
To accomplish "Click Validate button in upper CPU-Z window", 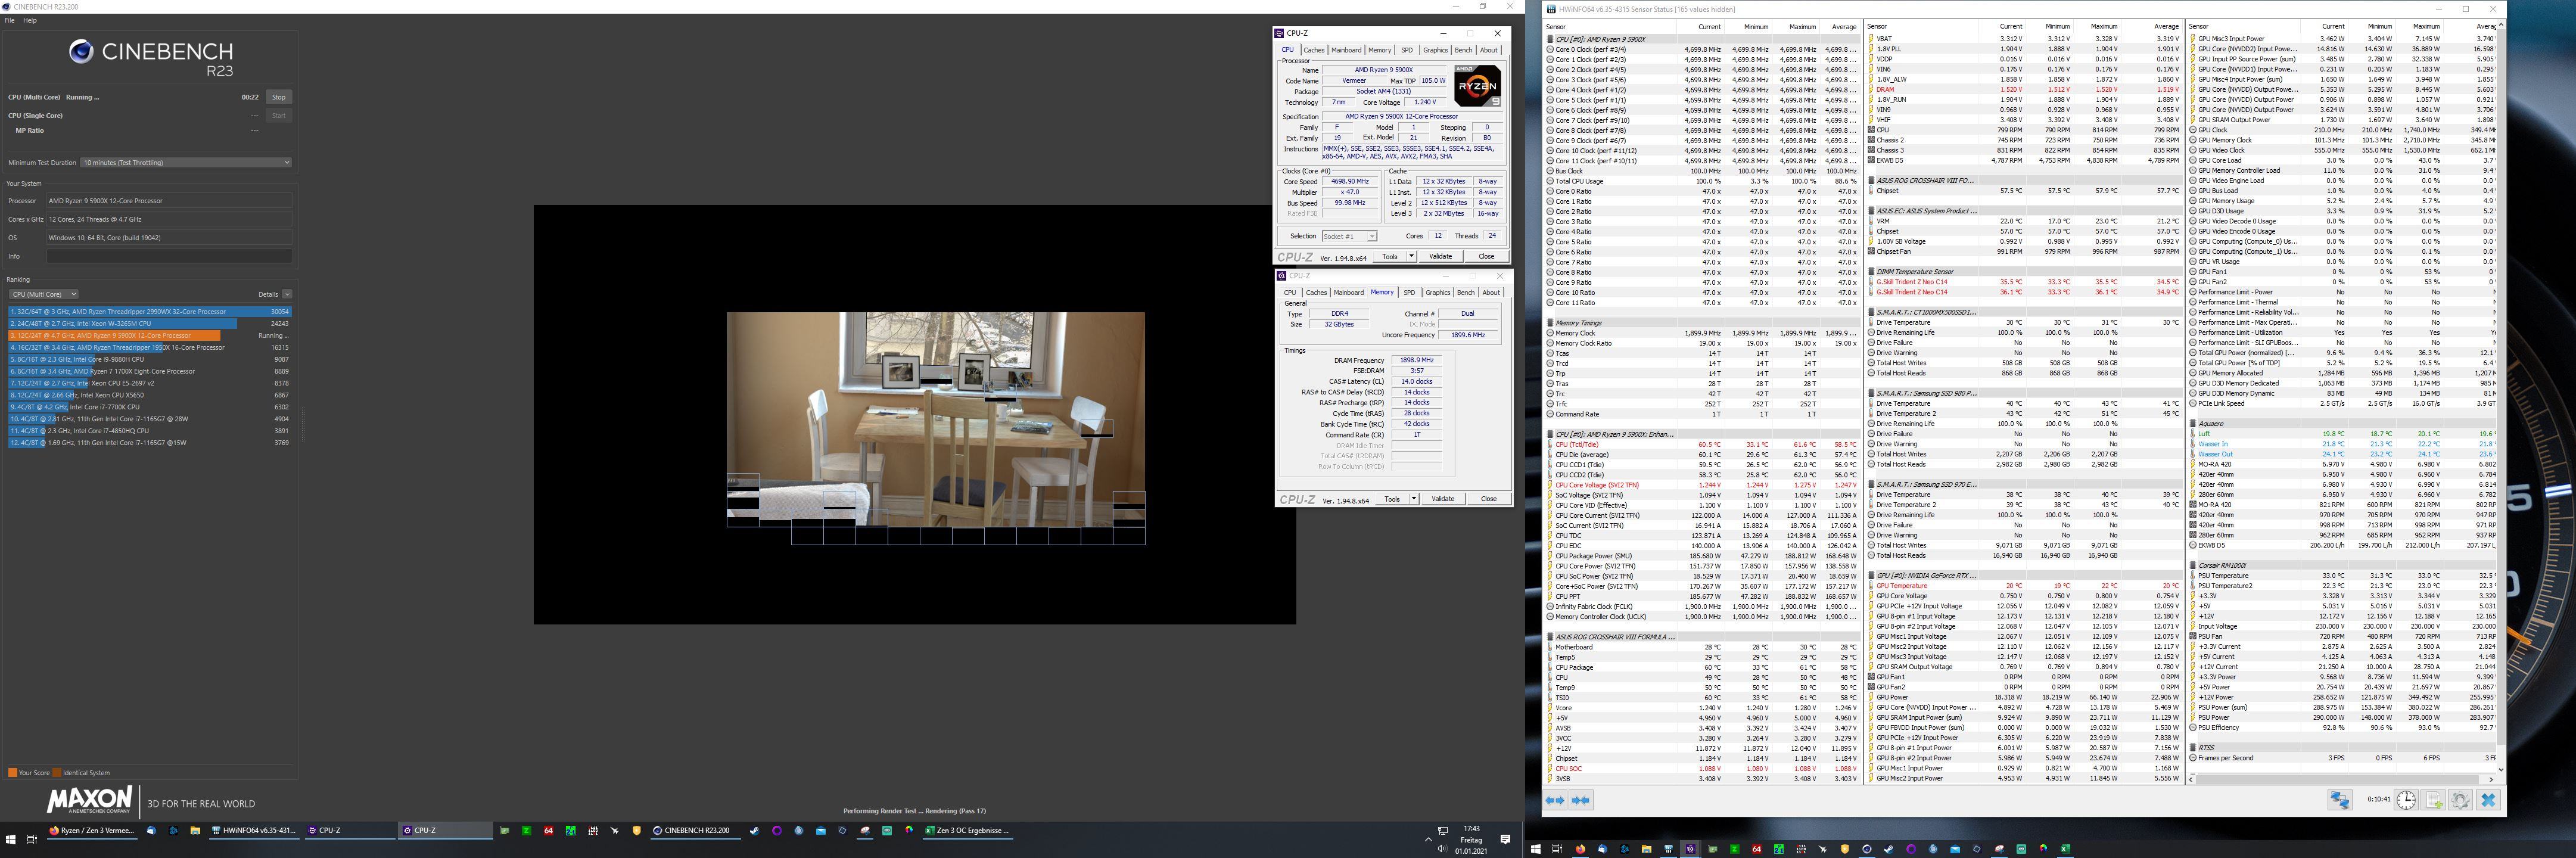I will coord(1441,256).
